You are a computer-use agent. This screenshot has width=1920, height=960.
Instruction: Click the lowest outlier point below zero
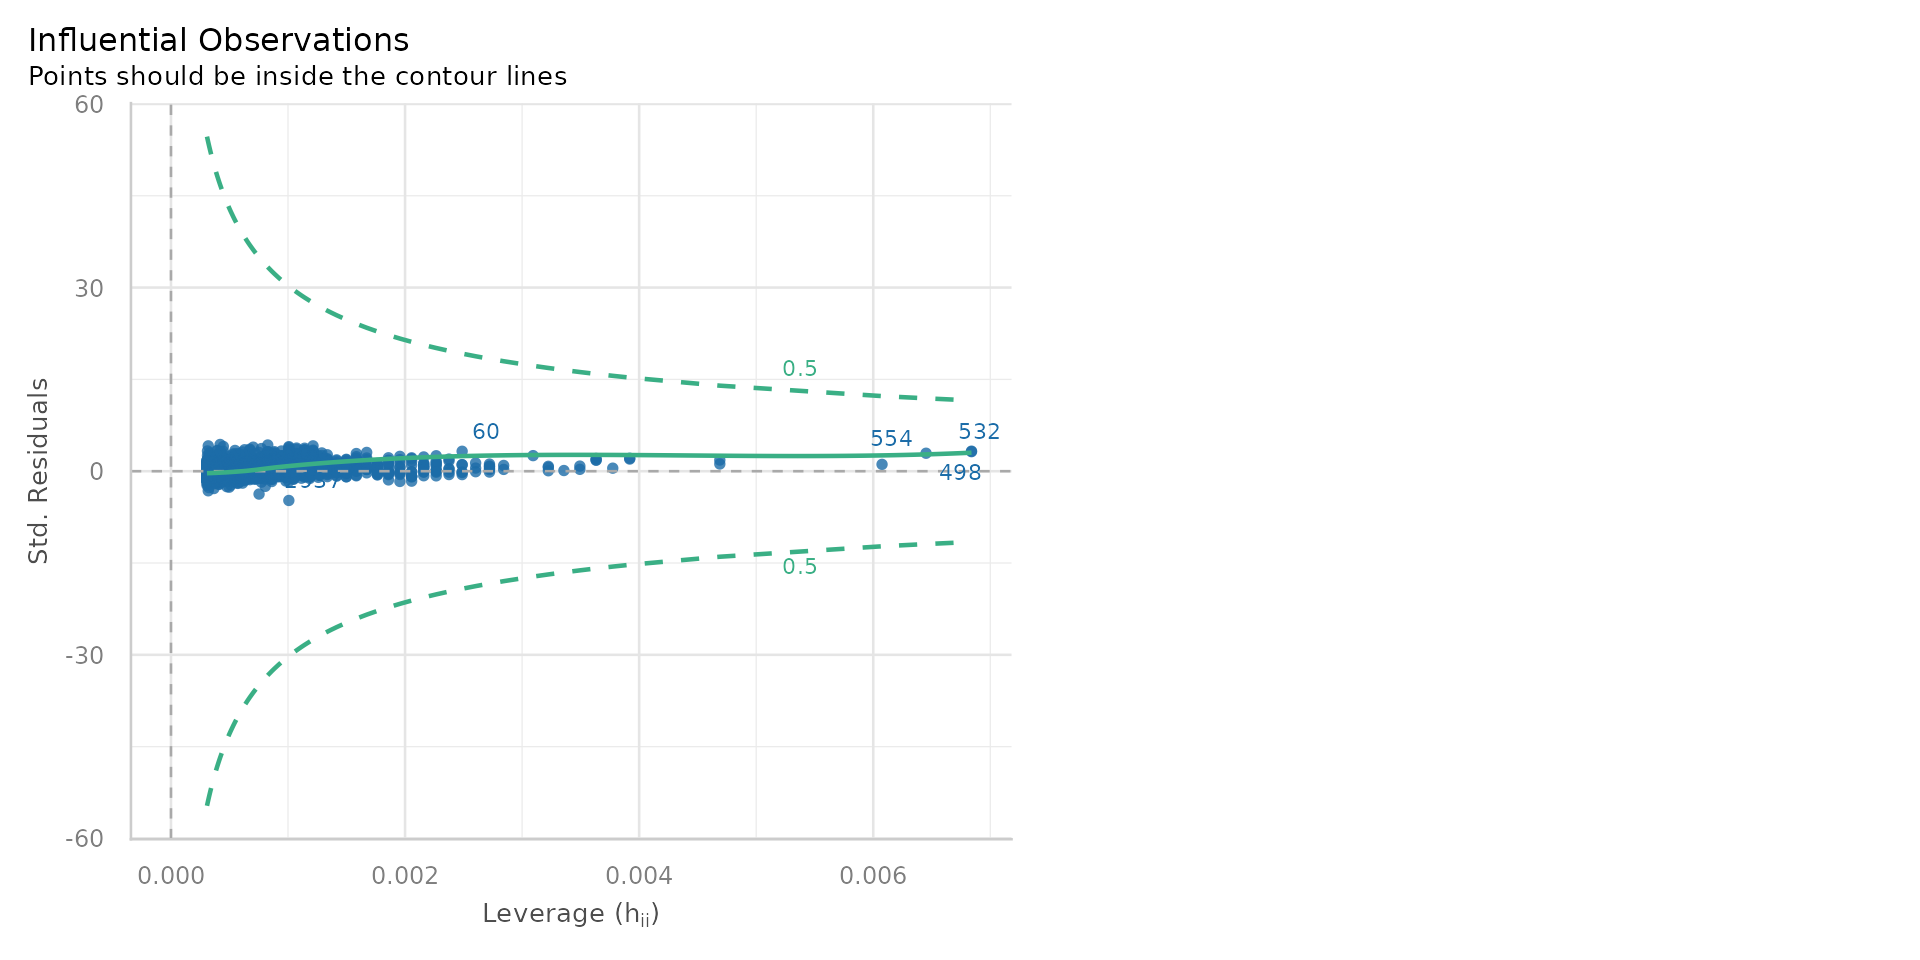(288, 500)
